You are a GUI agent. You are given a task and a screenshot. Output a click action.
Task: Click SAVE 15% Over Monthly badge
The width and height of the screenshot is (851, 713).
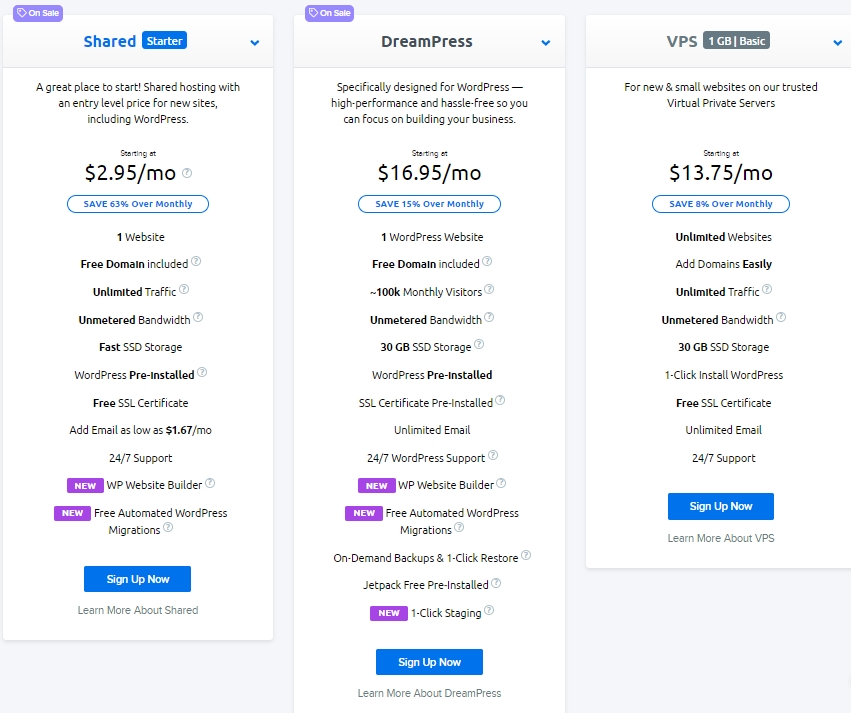pyautogui.click(x=429, y=204)
